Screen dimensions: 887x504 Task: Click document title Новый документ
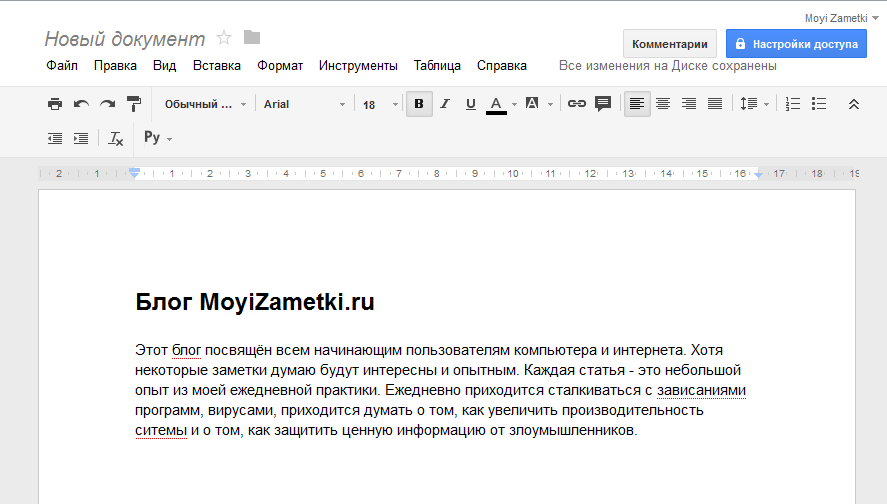tap(124, 38)
